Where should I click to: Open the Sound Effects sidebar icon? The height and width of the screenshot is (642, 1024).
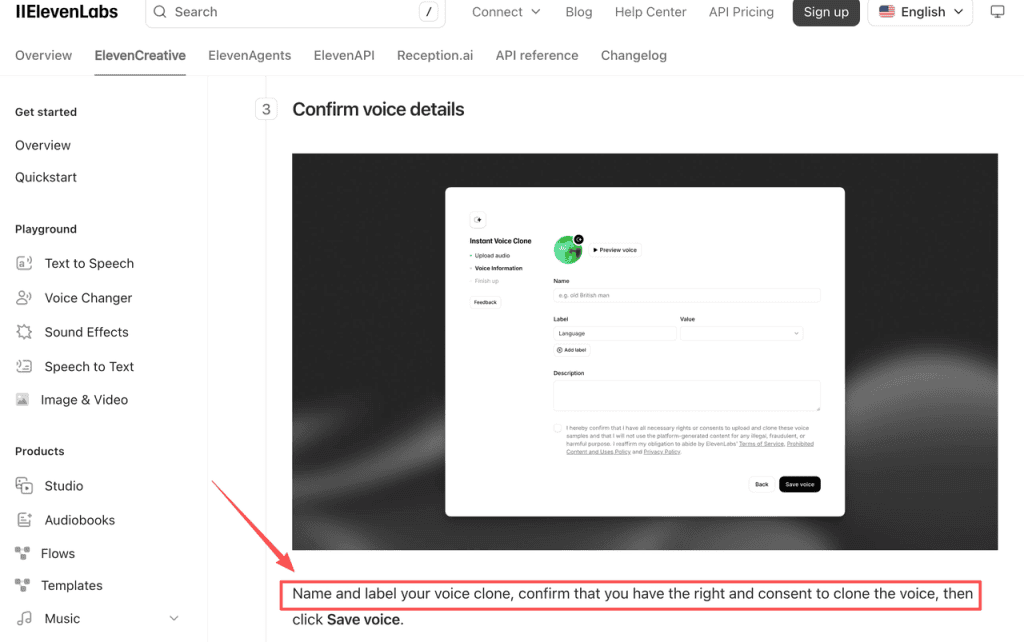[24, 332]
